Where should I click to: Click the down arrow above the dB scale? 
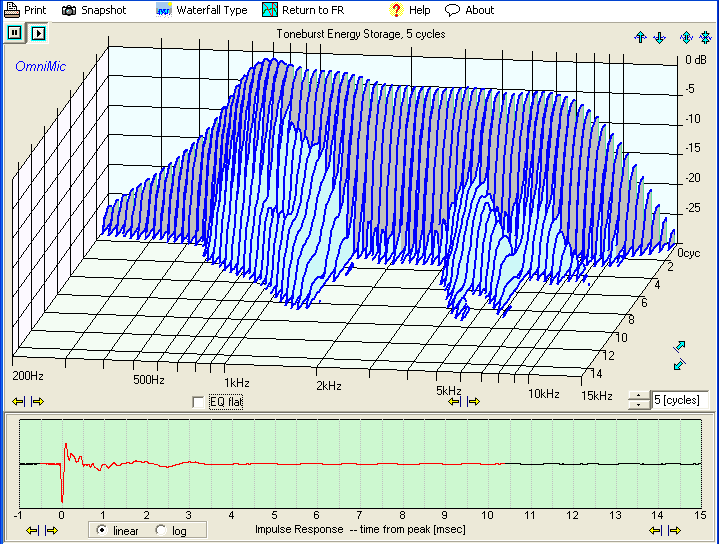[659, 37]
